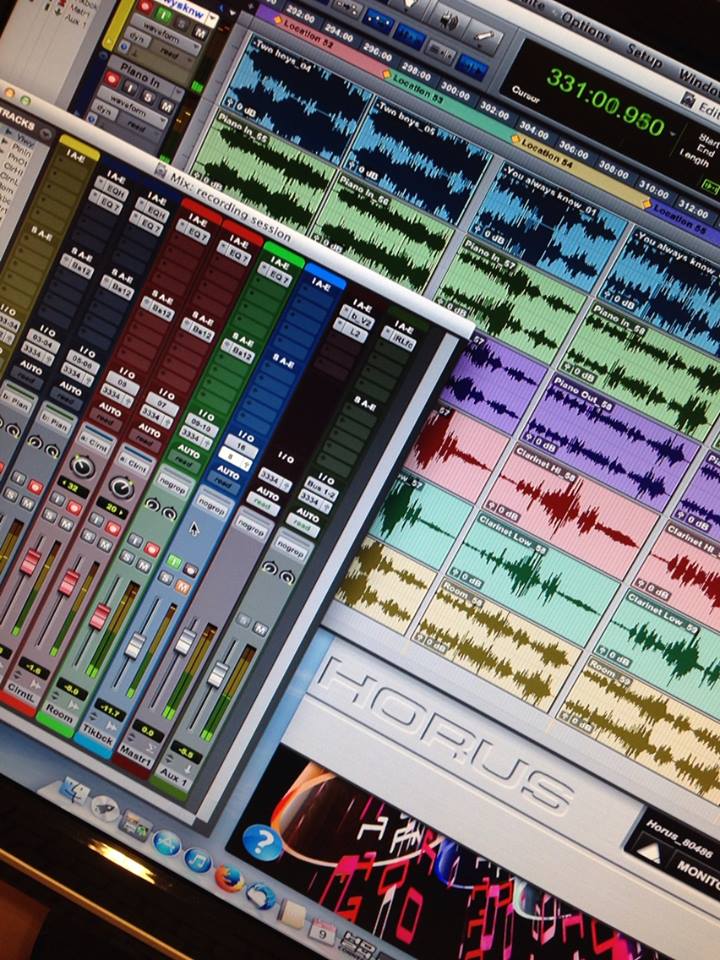The height and width of the screenshot is (960, 720).
Task: Open the Aux 1 nogrop group selector
Action: click(x=290, y=547)
